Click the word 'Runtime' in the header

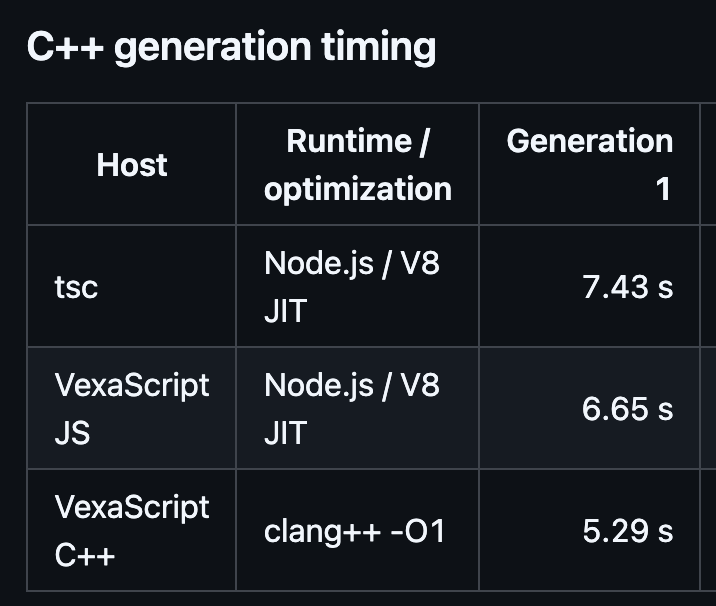click(x=349, y=141)
